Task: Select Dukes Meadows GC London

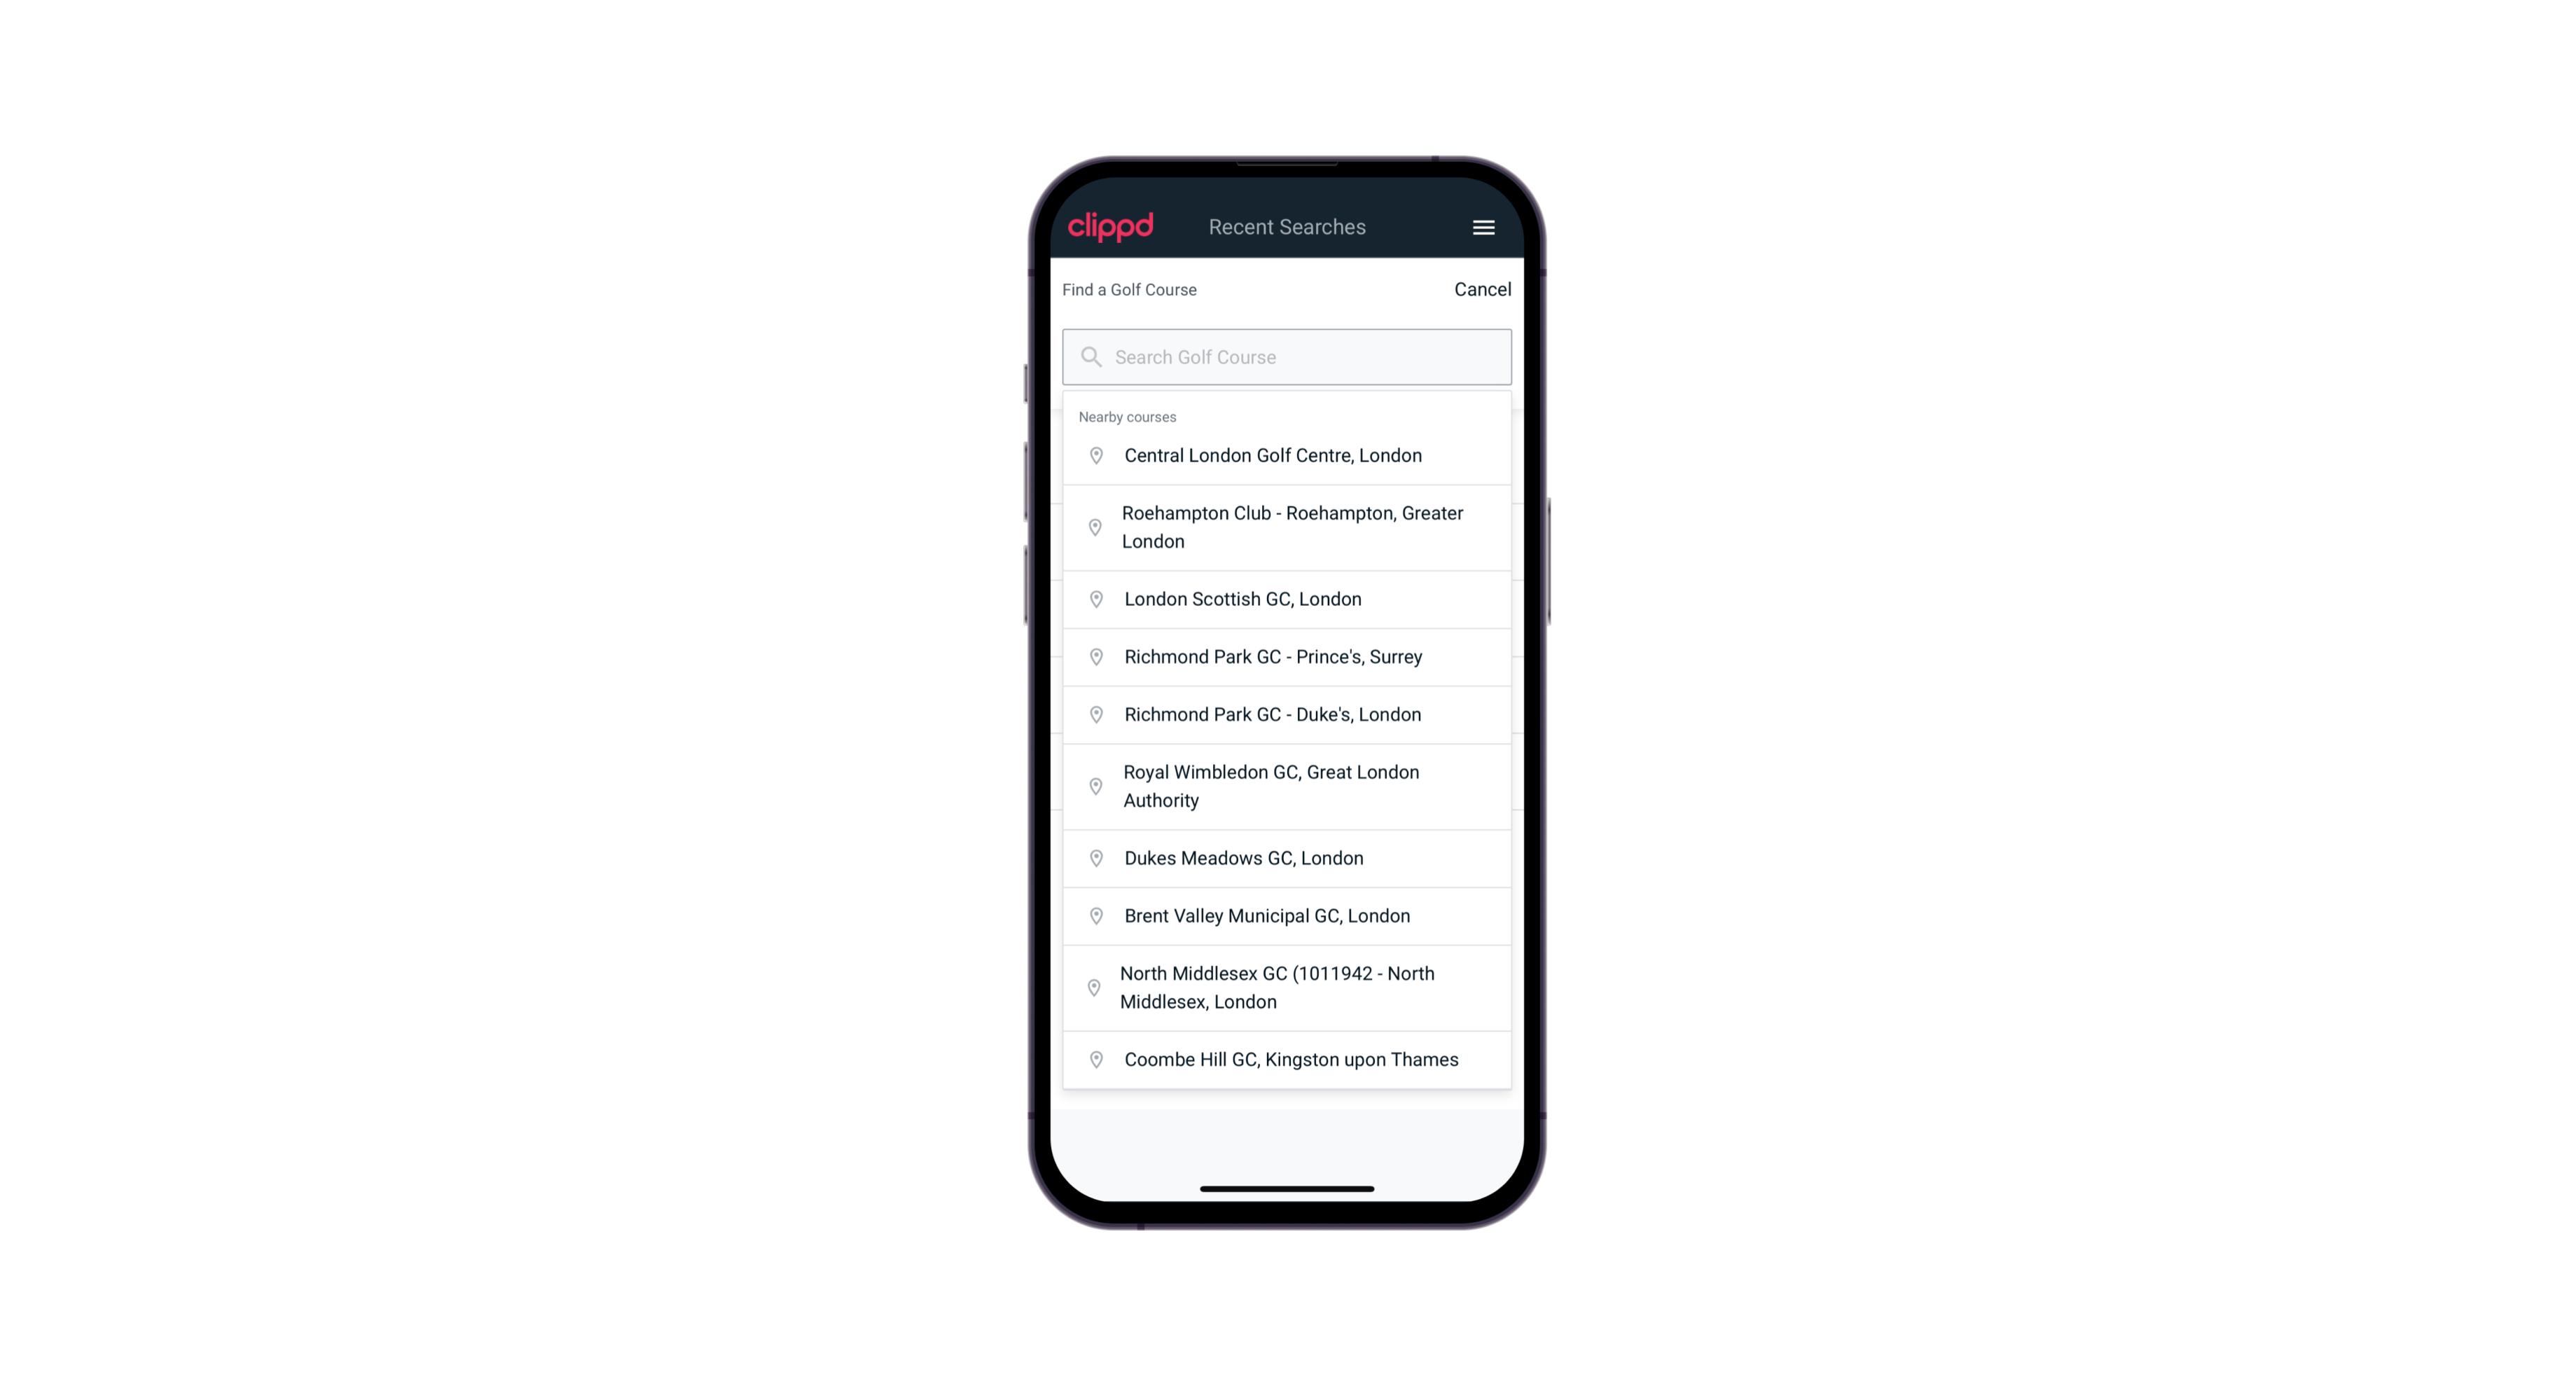Action: click(1287, 857)
